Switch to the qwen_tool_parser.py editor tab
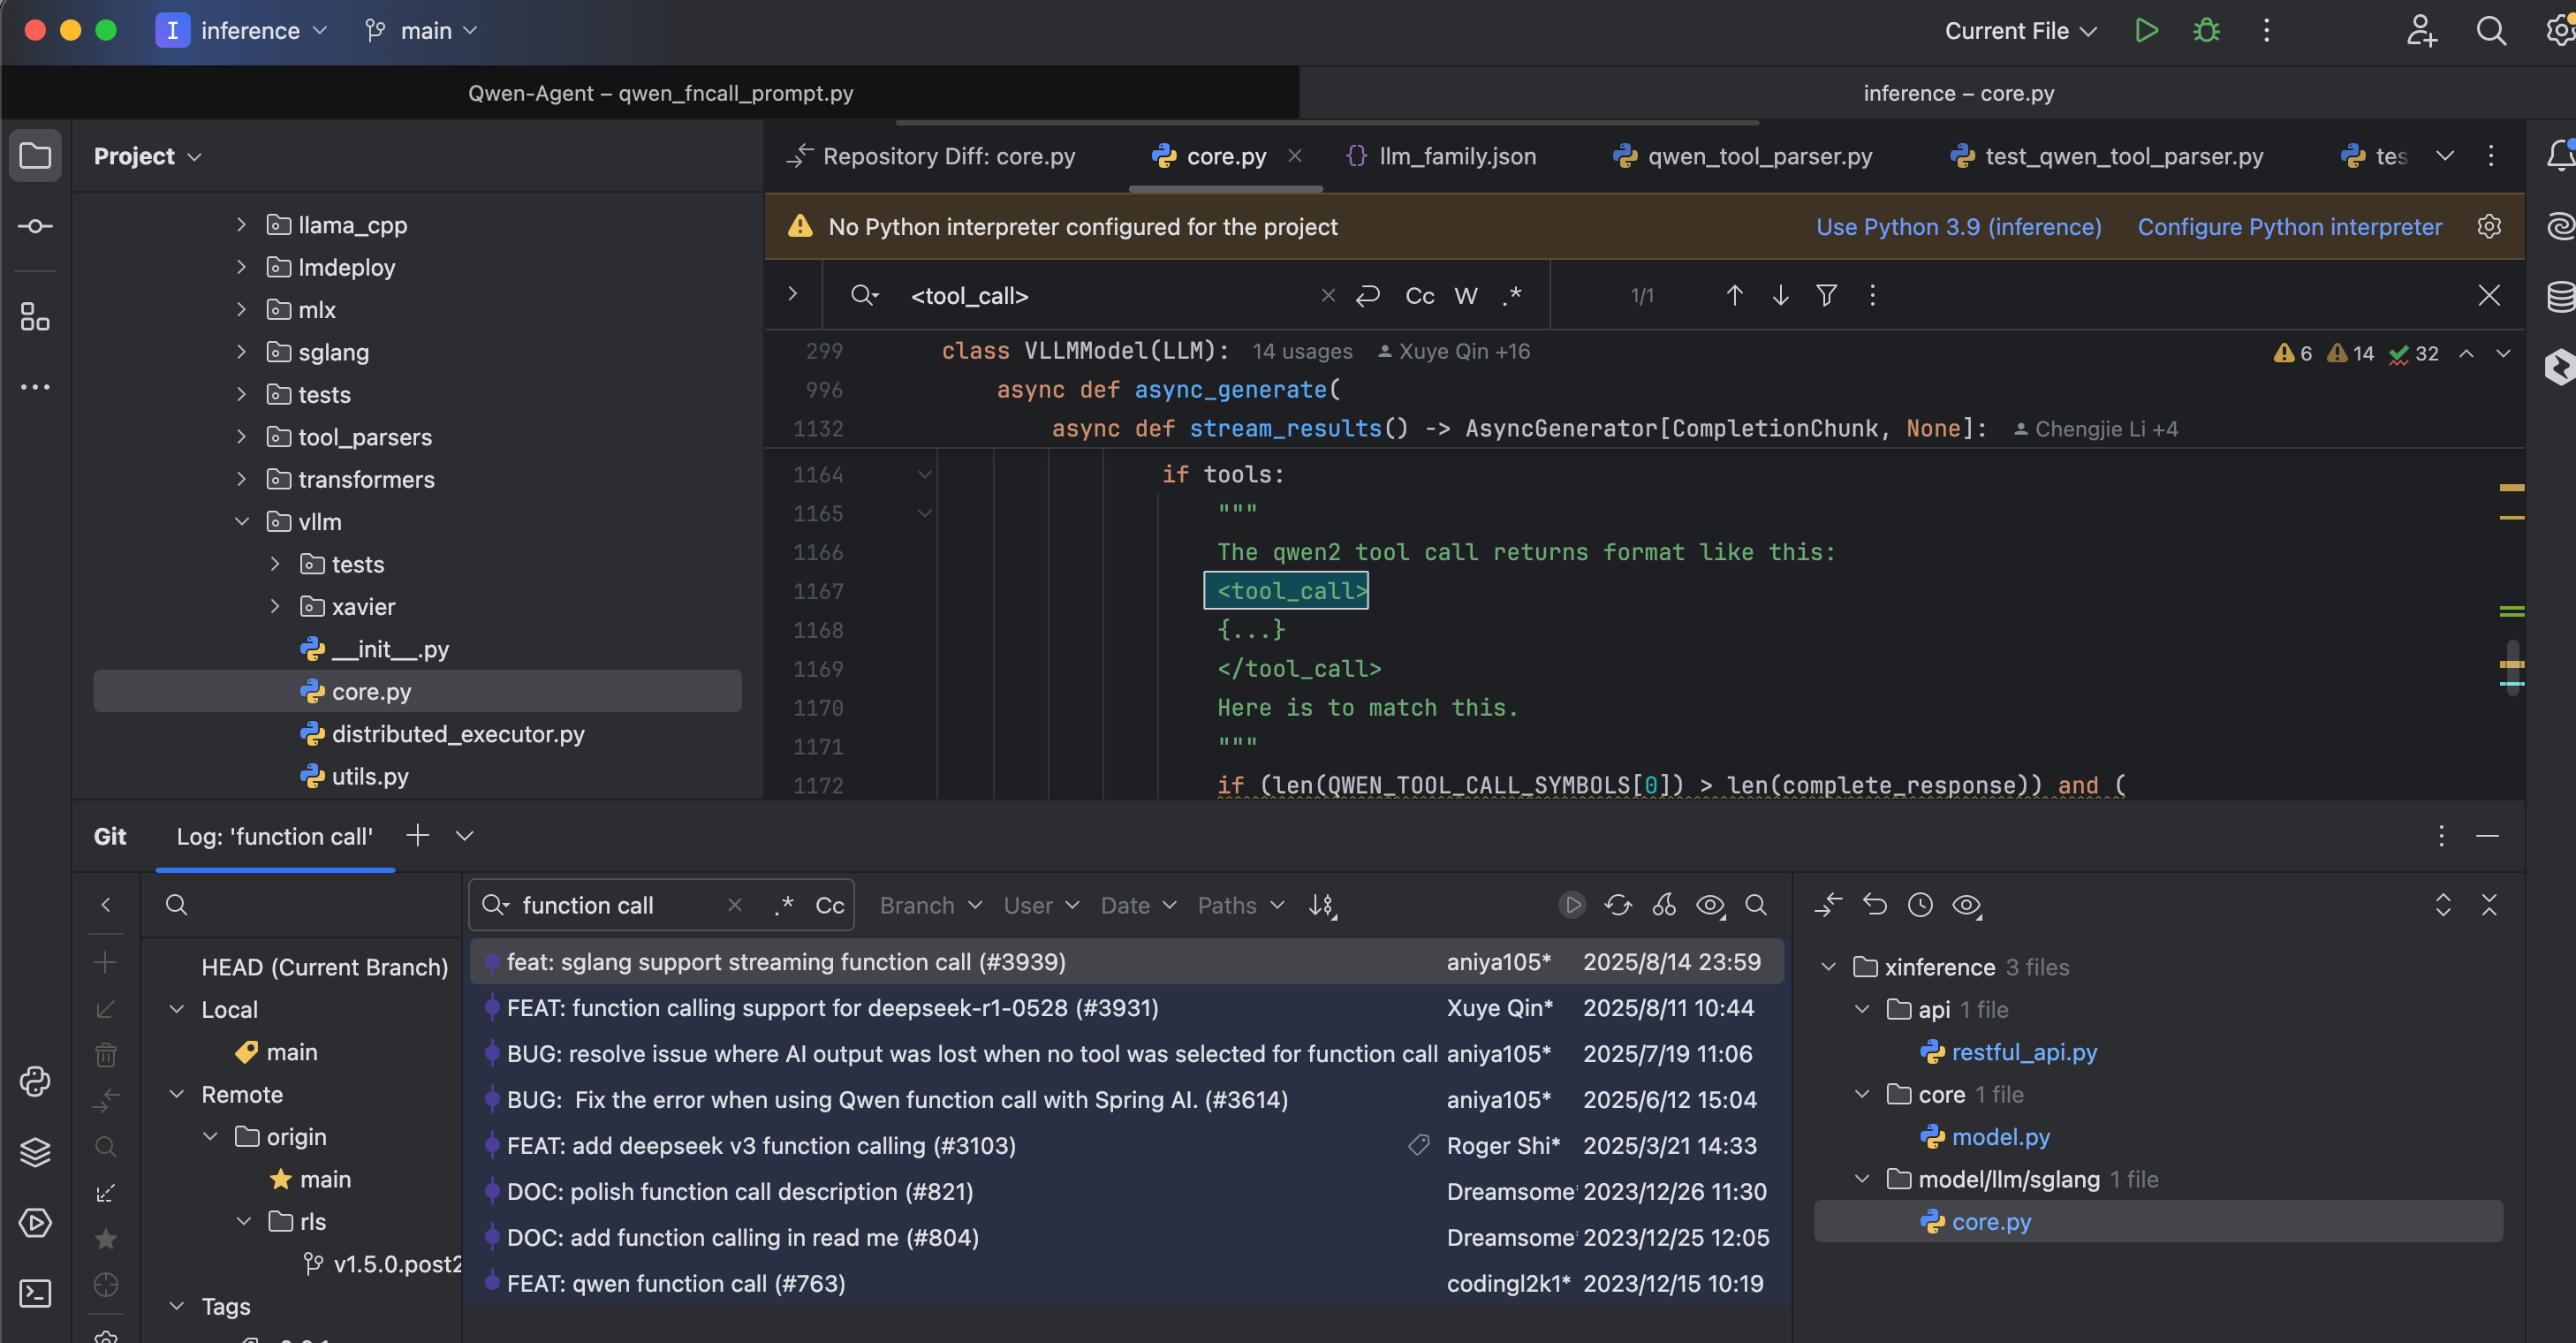 click(x=1743, y=156)
